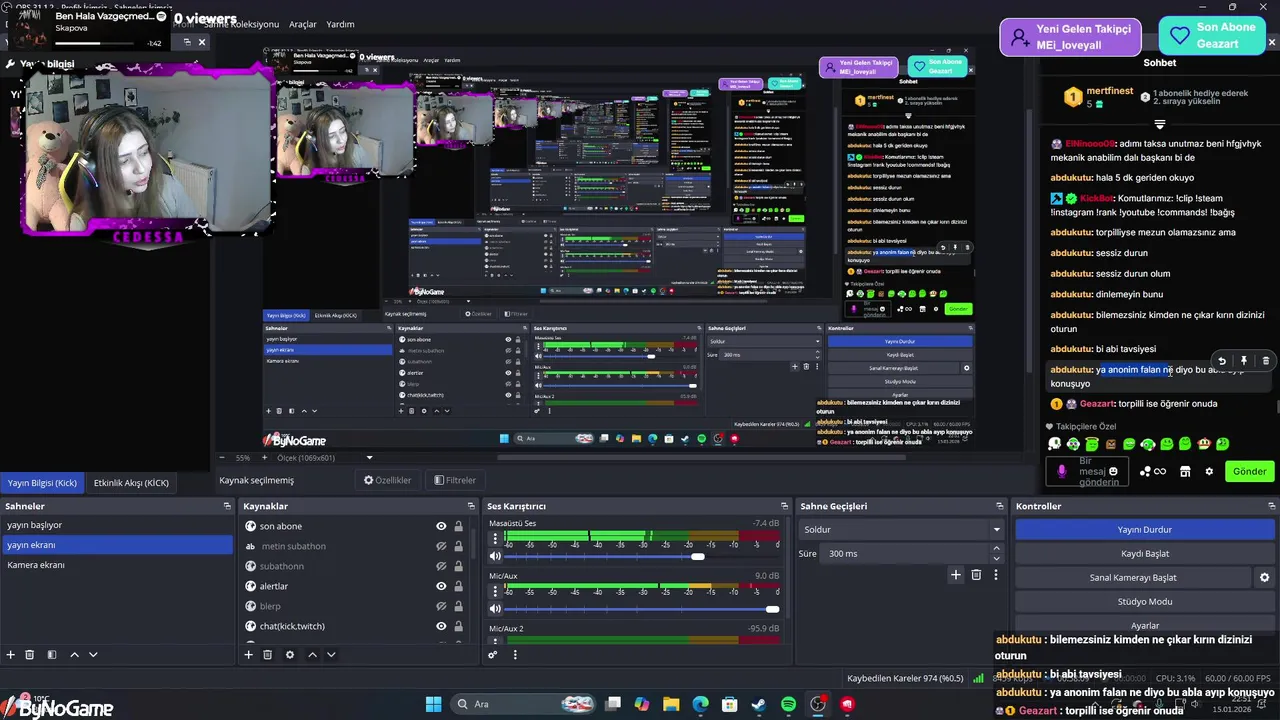Switch to Yayın Bilgisi (Kick) tab

click(x=42, y=483)
